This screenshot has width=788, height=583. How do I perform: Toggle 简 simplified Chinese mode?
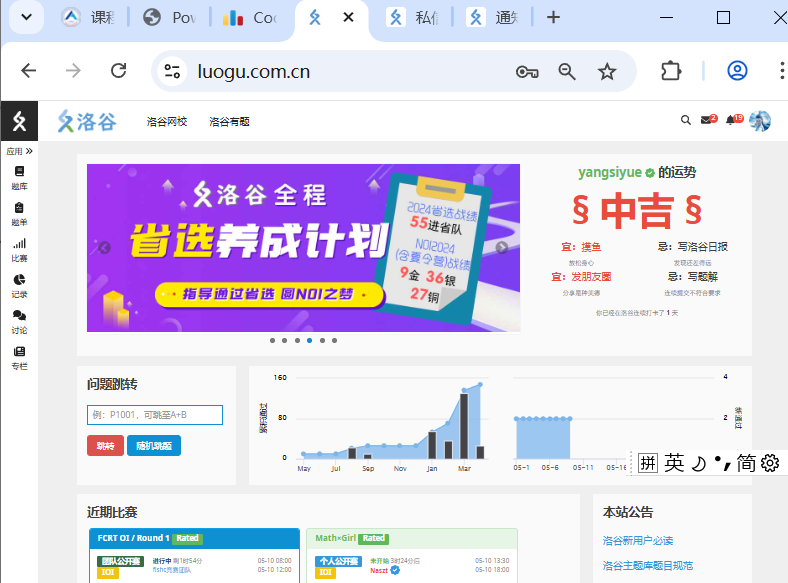pos(746,463)
